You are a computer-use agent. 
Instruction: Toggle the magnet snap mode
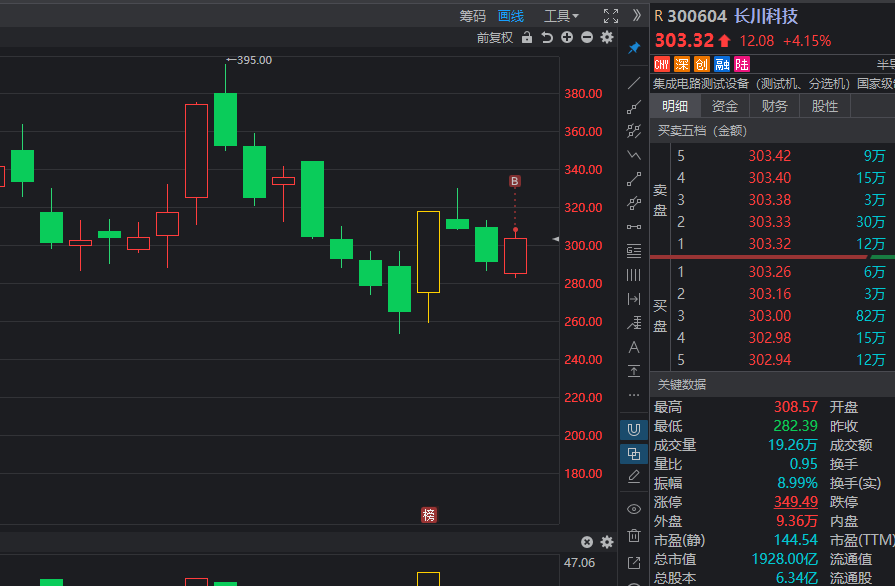[634, 429]
